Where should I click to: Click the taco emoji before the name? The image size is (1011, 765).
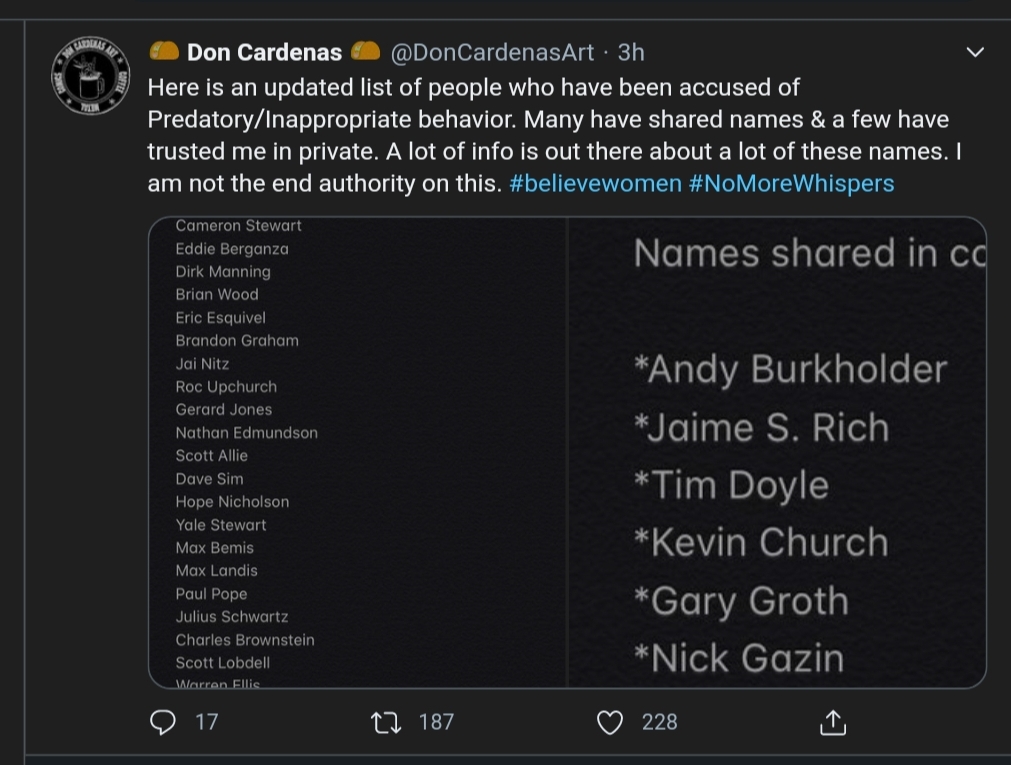pyautogui.click(x=164, y=52)
